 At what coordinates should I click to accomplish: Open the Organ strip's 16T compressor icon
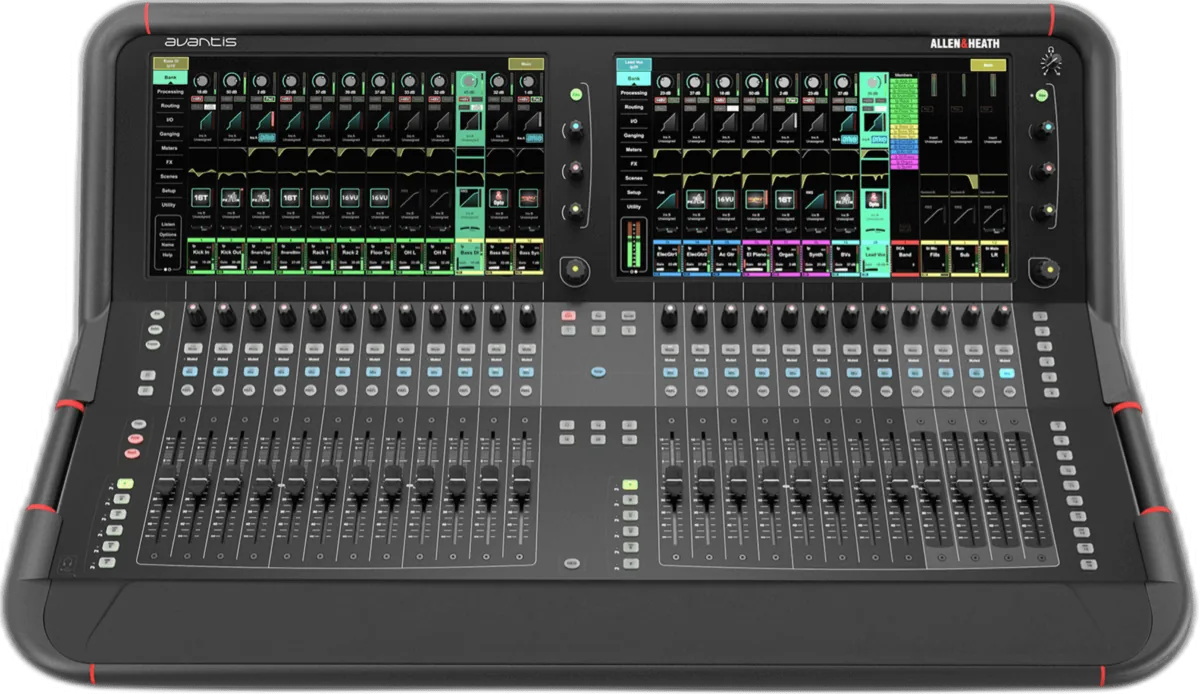tap(785, 201)
